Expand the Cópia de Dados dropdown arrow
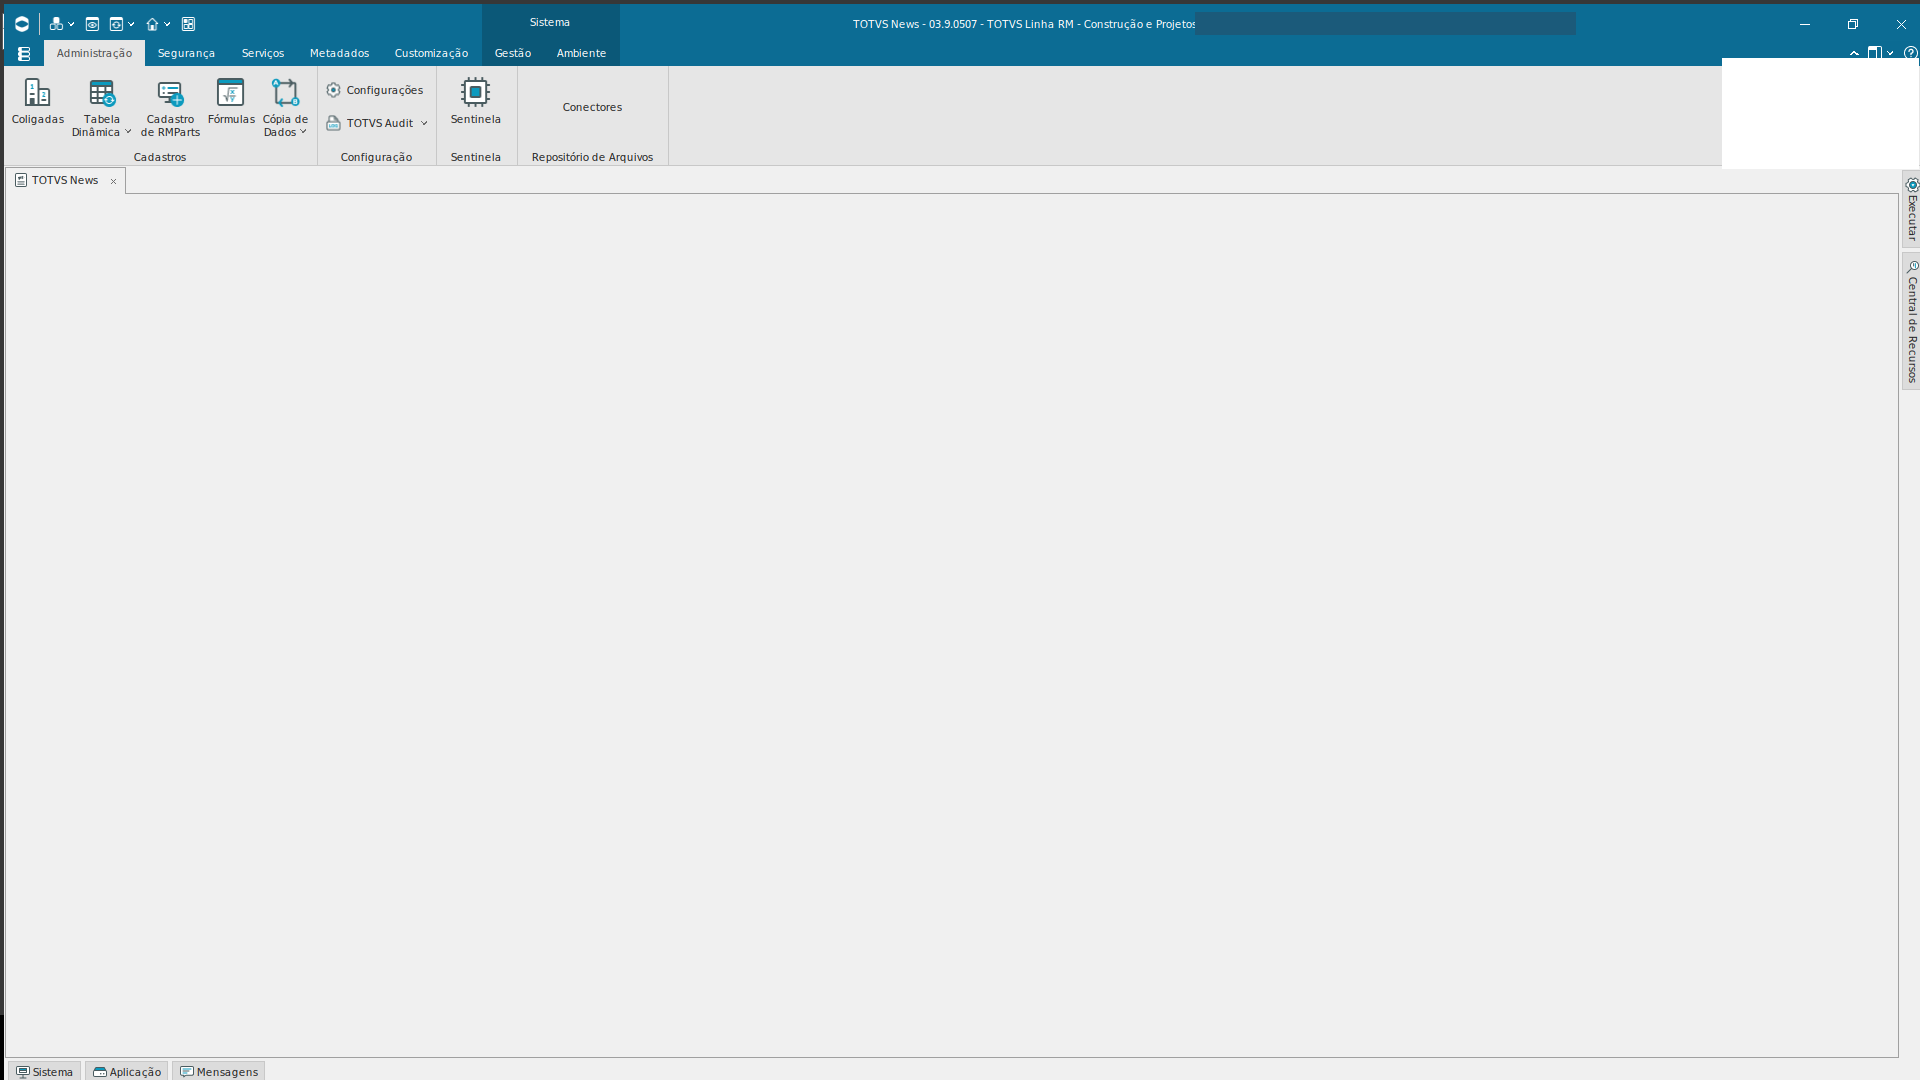 (303, 132)
